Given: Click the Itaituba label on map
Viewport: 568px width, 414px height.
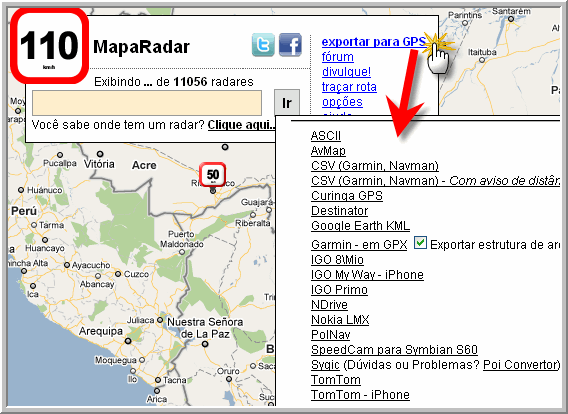Looking at the screenshot, I should coord(482,52).
